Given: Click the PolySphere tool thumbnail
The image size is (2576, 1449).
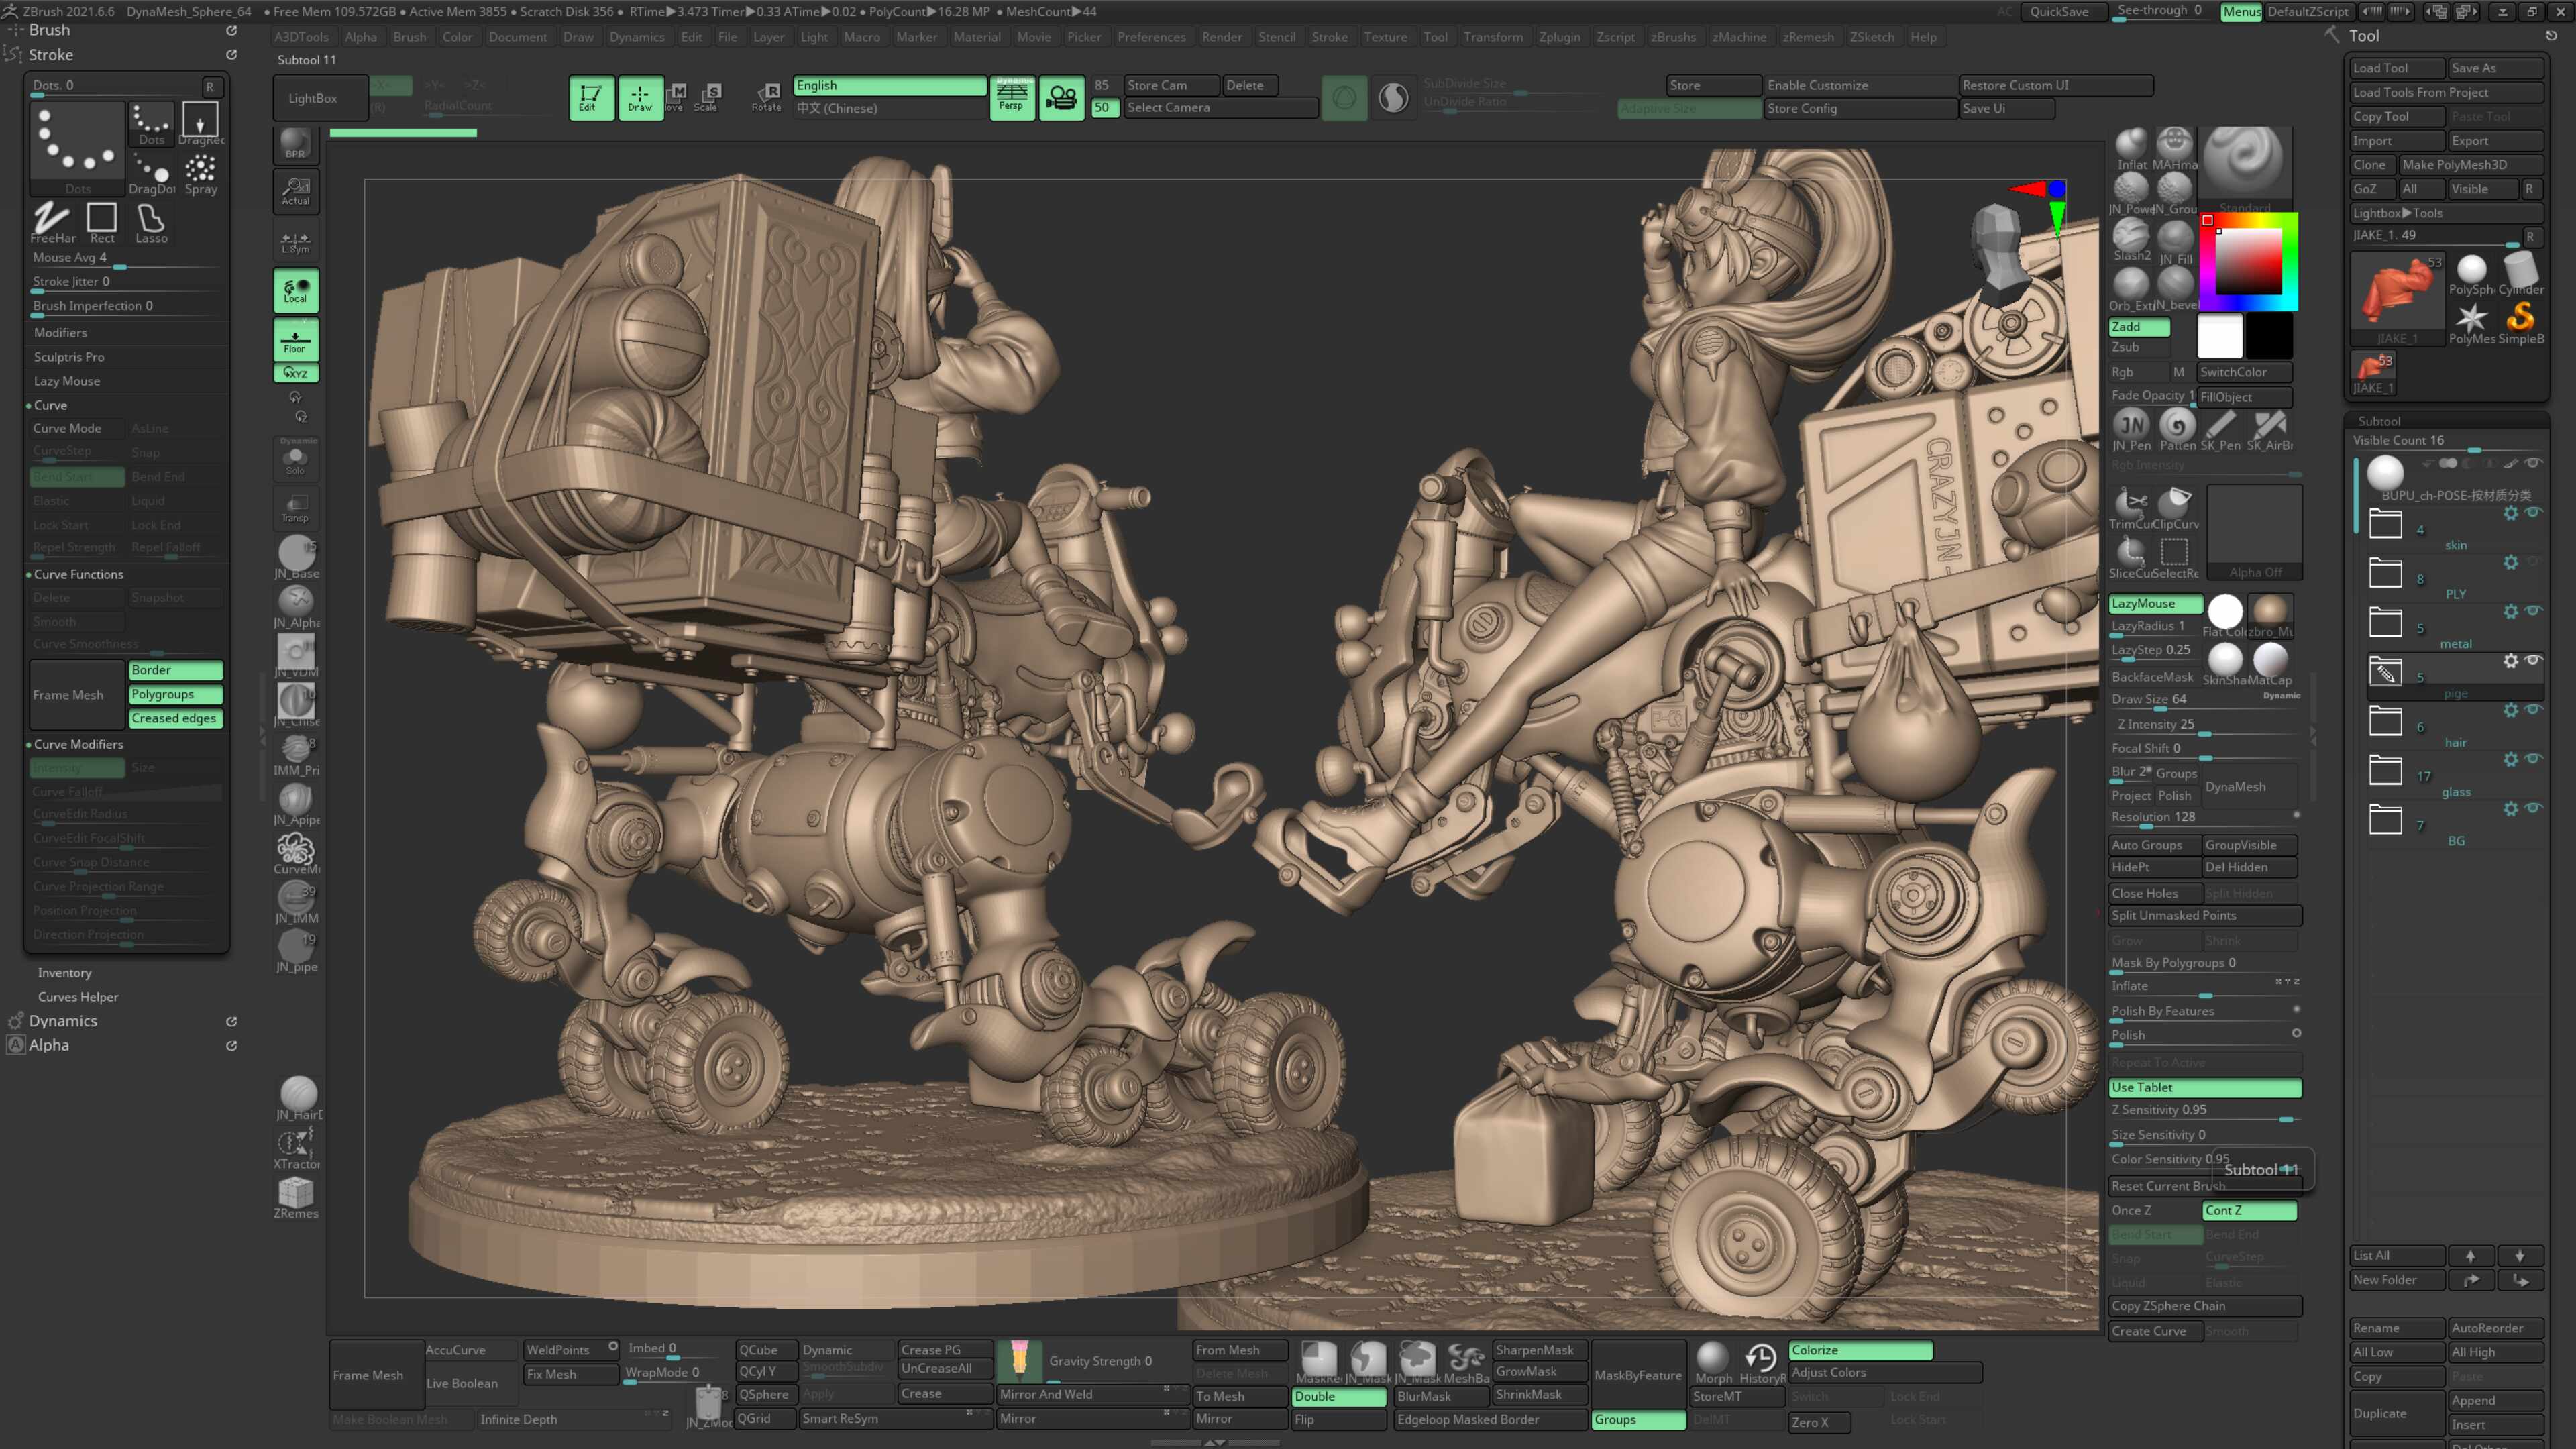Looking at the screenshot, I should coord(2472,273).
